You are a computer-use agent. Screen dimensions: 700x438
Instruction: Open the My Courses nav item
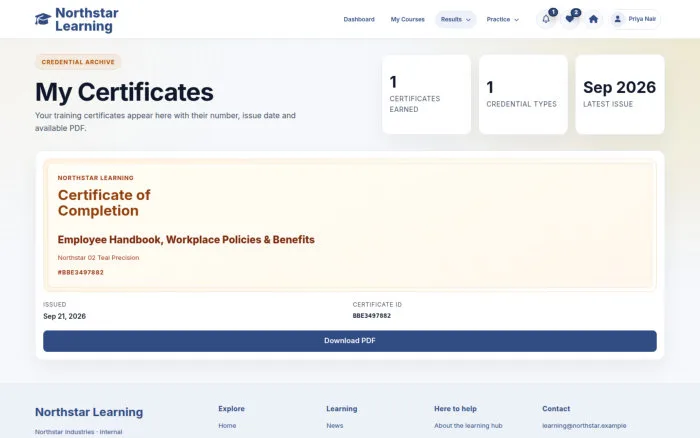[408, 19]
